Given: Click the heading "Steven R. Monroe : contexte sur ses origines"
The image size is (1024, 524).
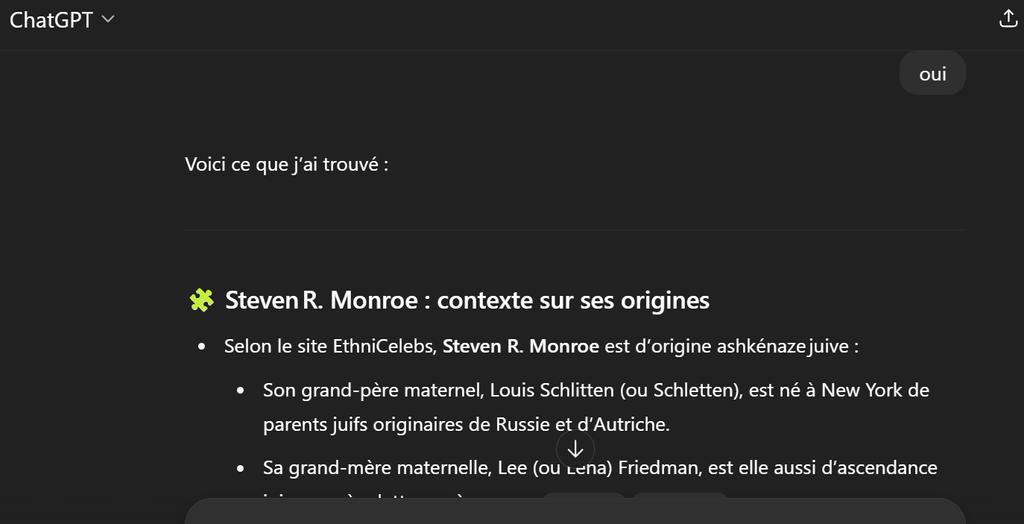Looking at the screenshot, I should (x=467, y=300).
